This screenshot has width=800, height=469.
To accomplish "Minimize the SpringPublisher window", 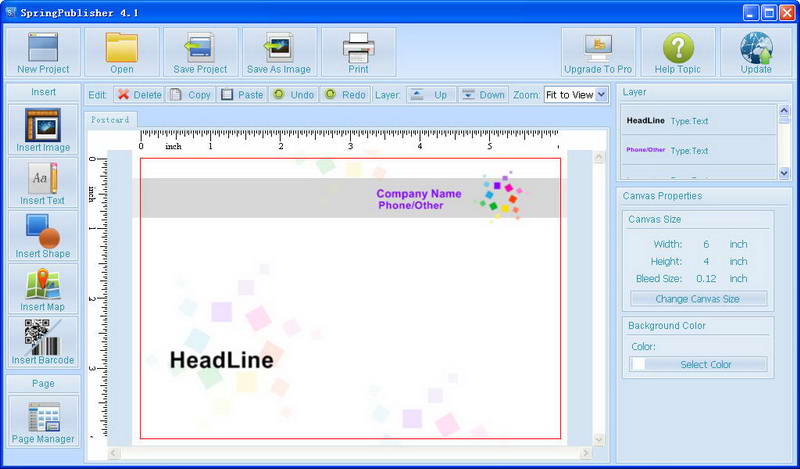I will pos(751,12).
